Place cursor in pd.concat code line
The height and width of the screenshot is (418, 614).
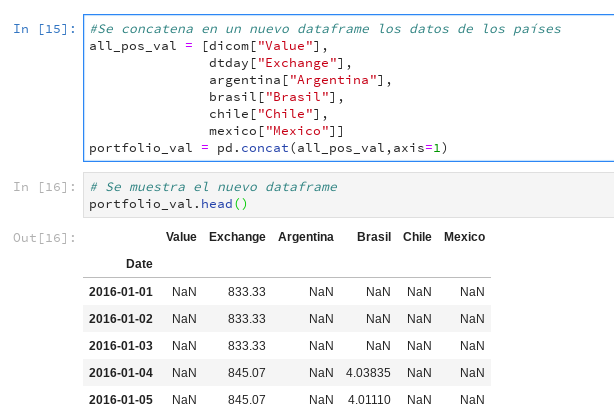click(268, 148)
